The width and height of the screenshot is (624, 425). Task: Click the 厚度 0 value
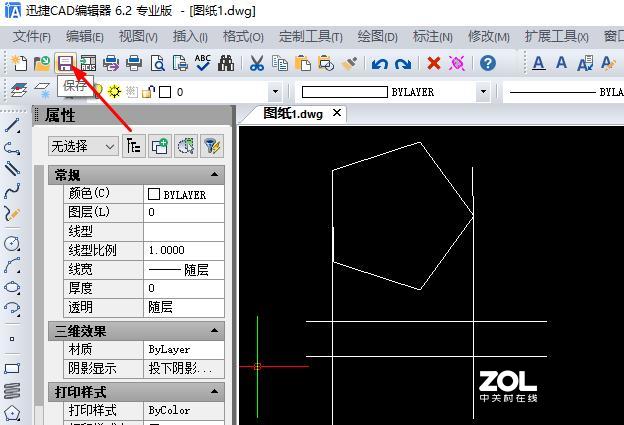pos(184,288)
